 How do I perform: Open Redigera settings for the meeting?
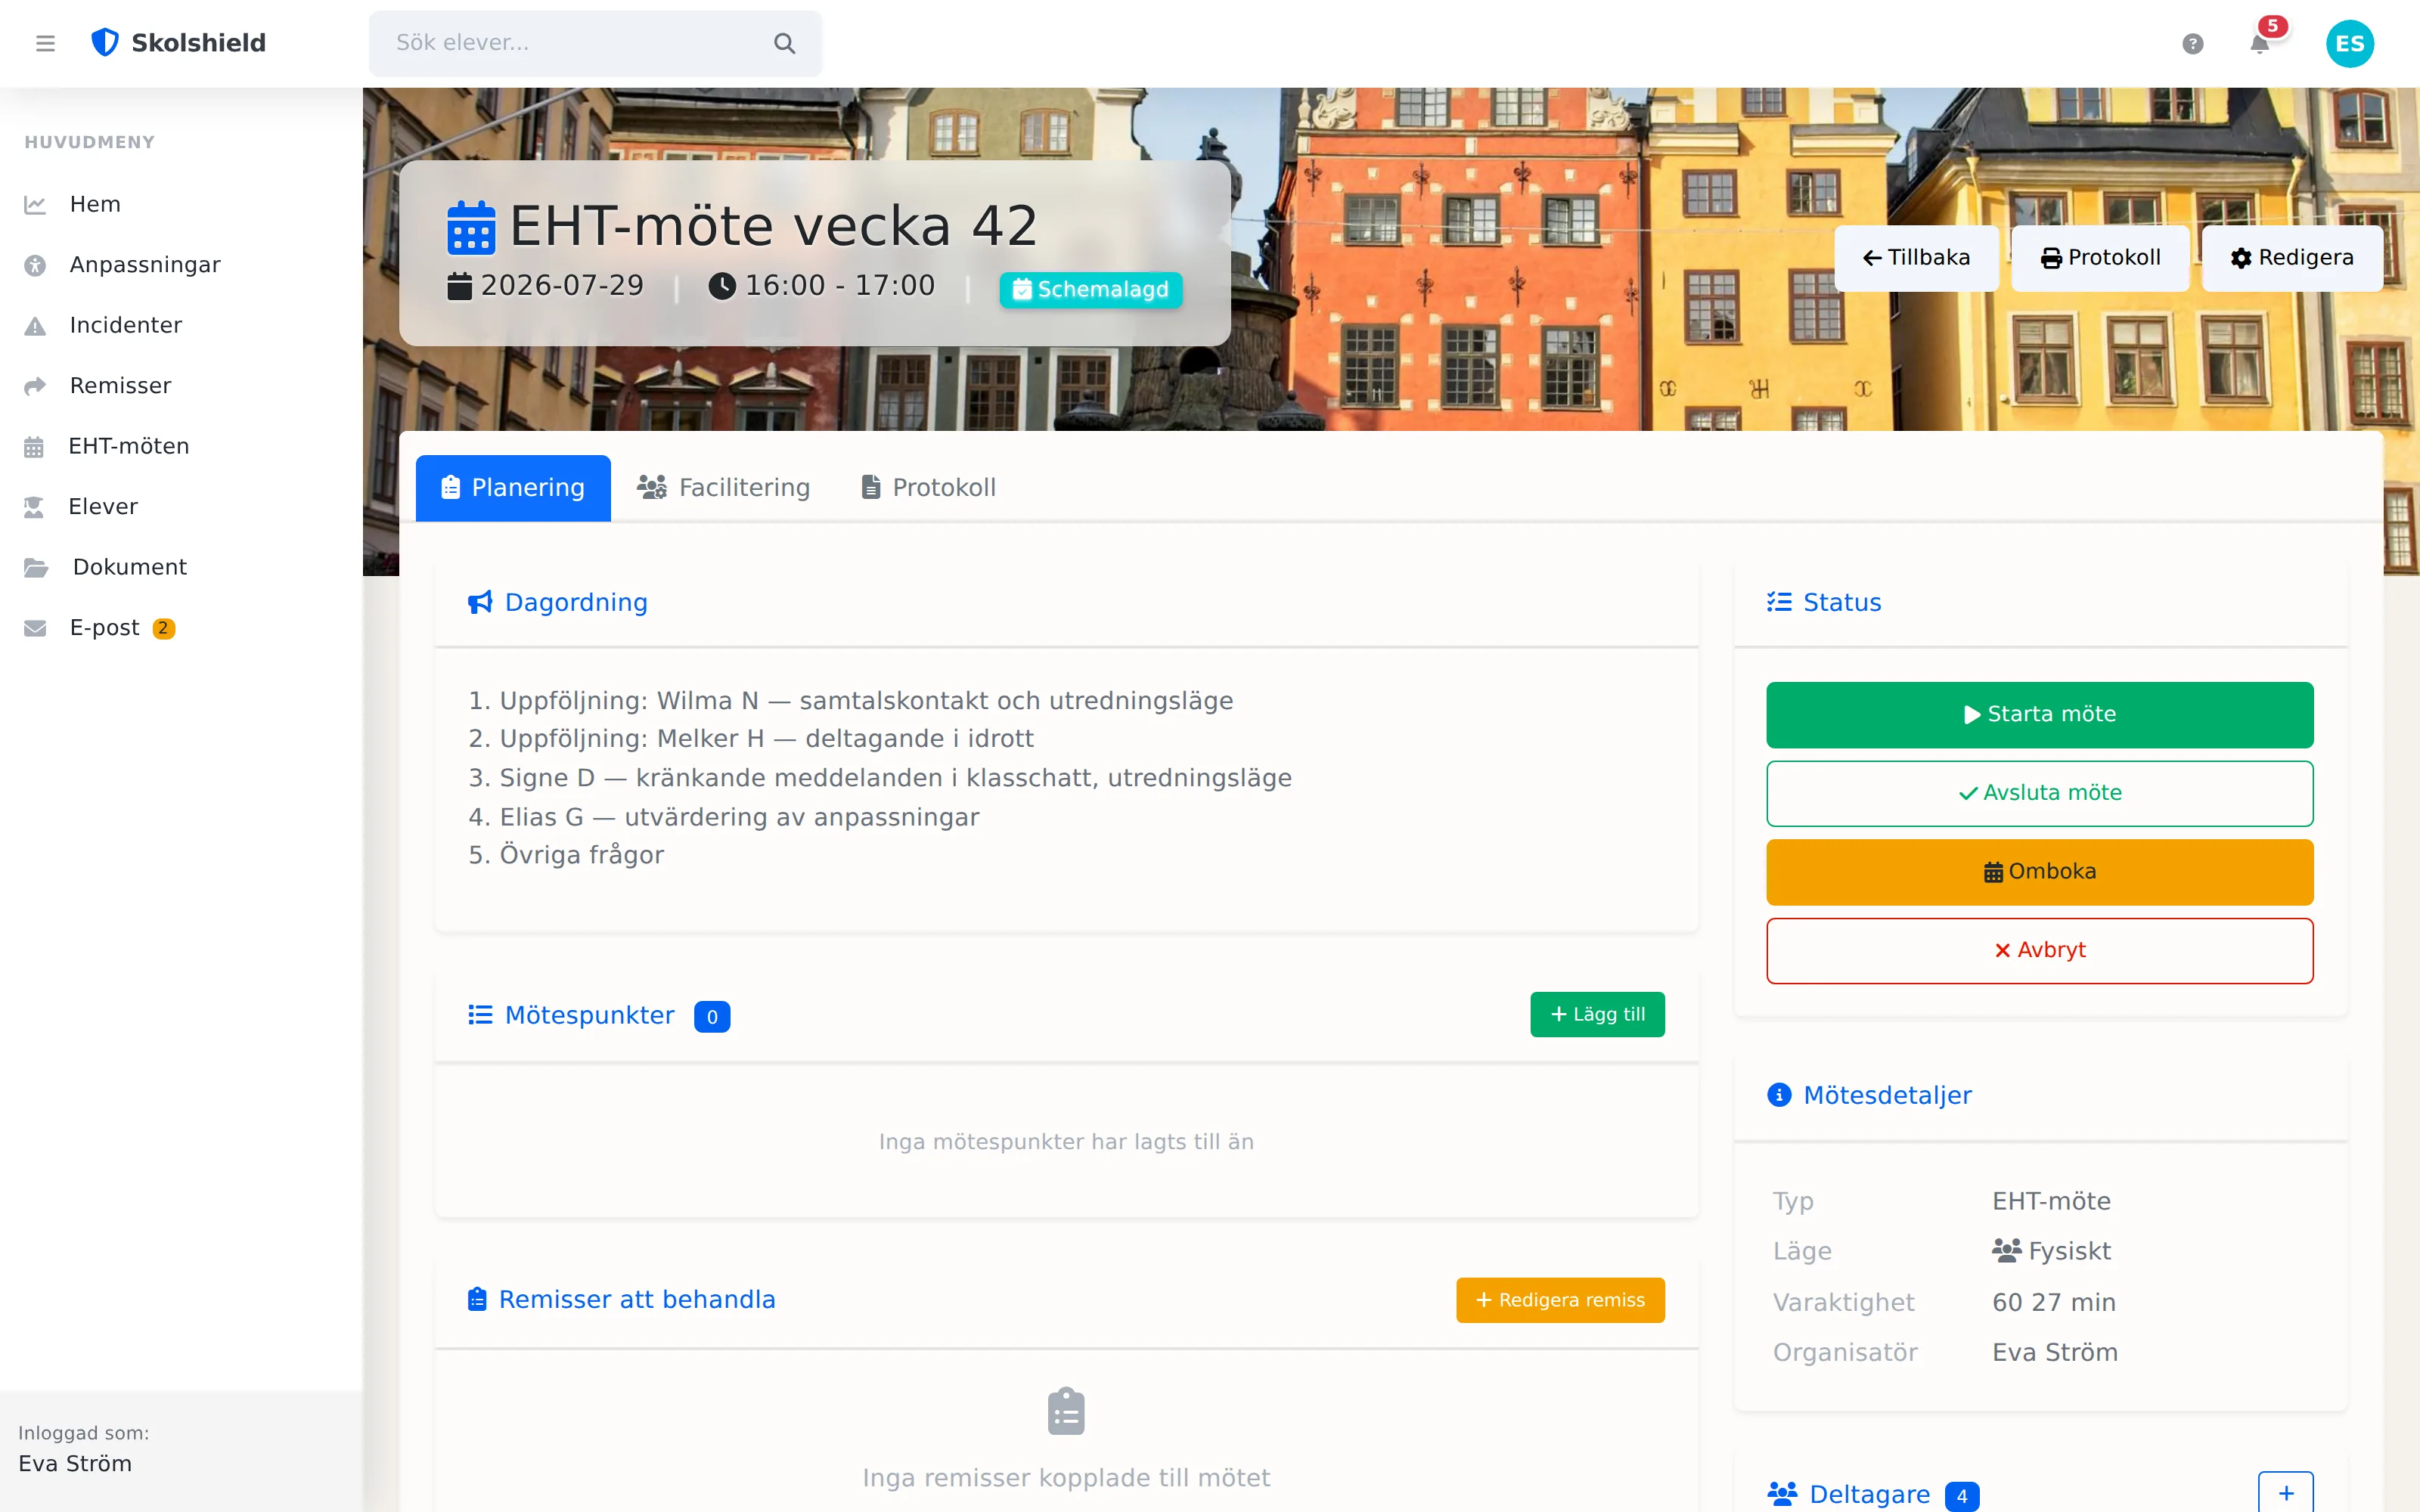2292,258
